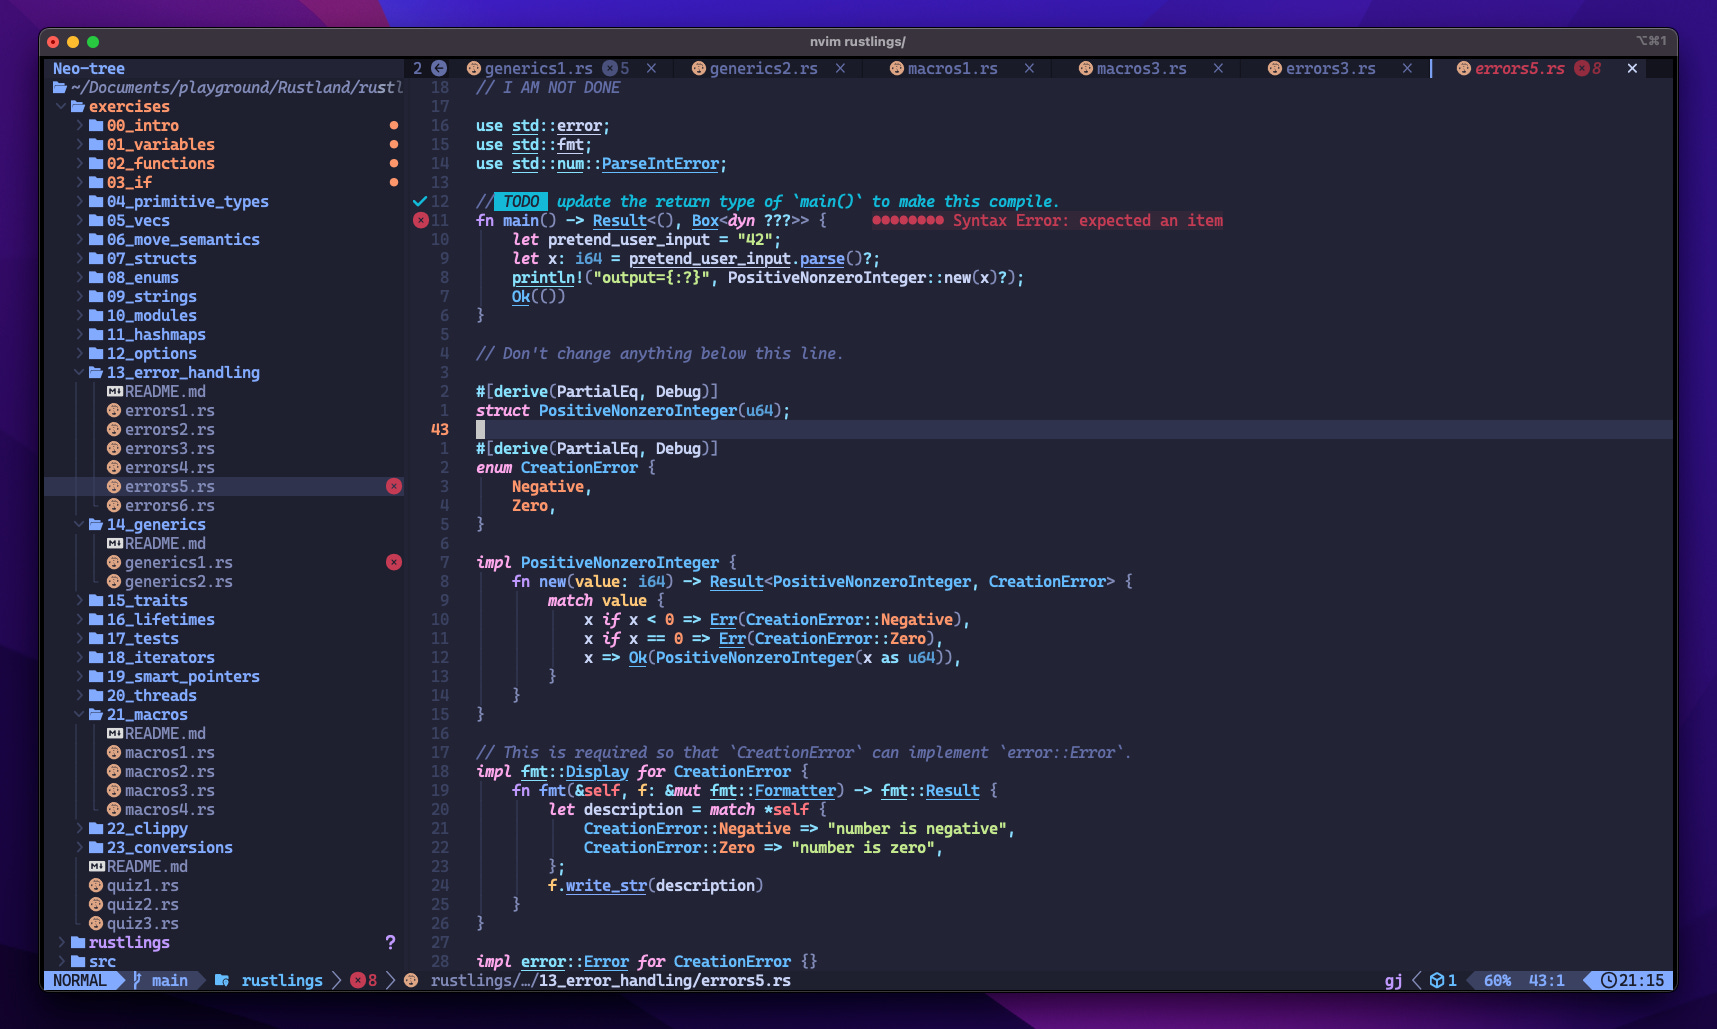Viewport: 1717px width, 1029px height.
Task: Close the generics2.rs tab
Action: pyautogui.click(x=840, y=68)
